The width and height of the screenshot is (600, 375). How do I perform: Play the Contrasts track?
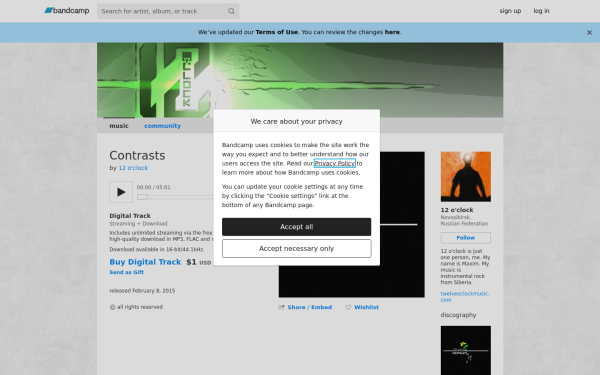[121, 192]
